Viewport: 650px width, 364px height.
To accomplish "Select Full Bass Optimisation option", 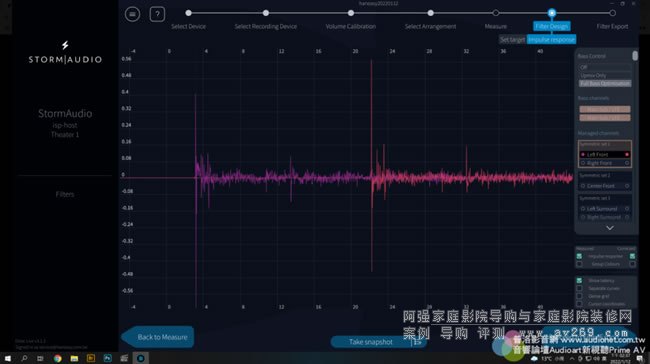I will 605,83.
